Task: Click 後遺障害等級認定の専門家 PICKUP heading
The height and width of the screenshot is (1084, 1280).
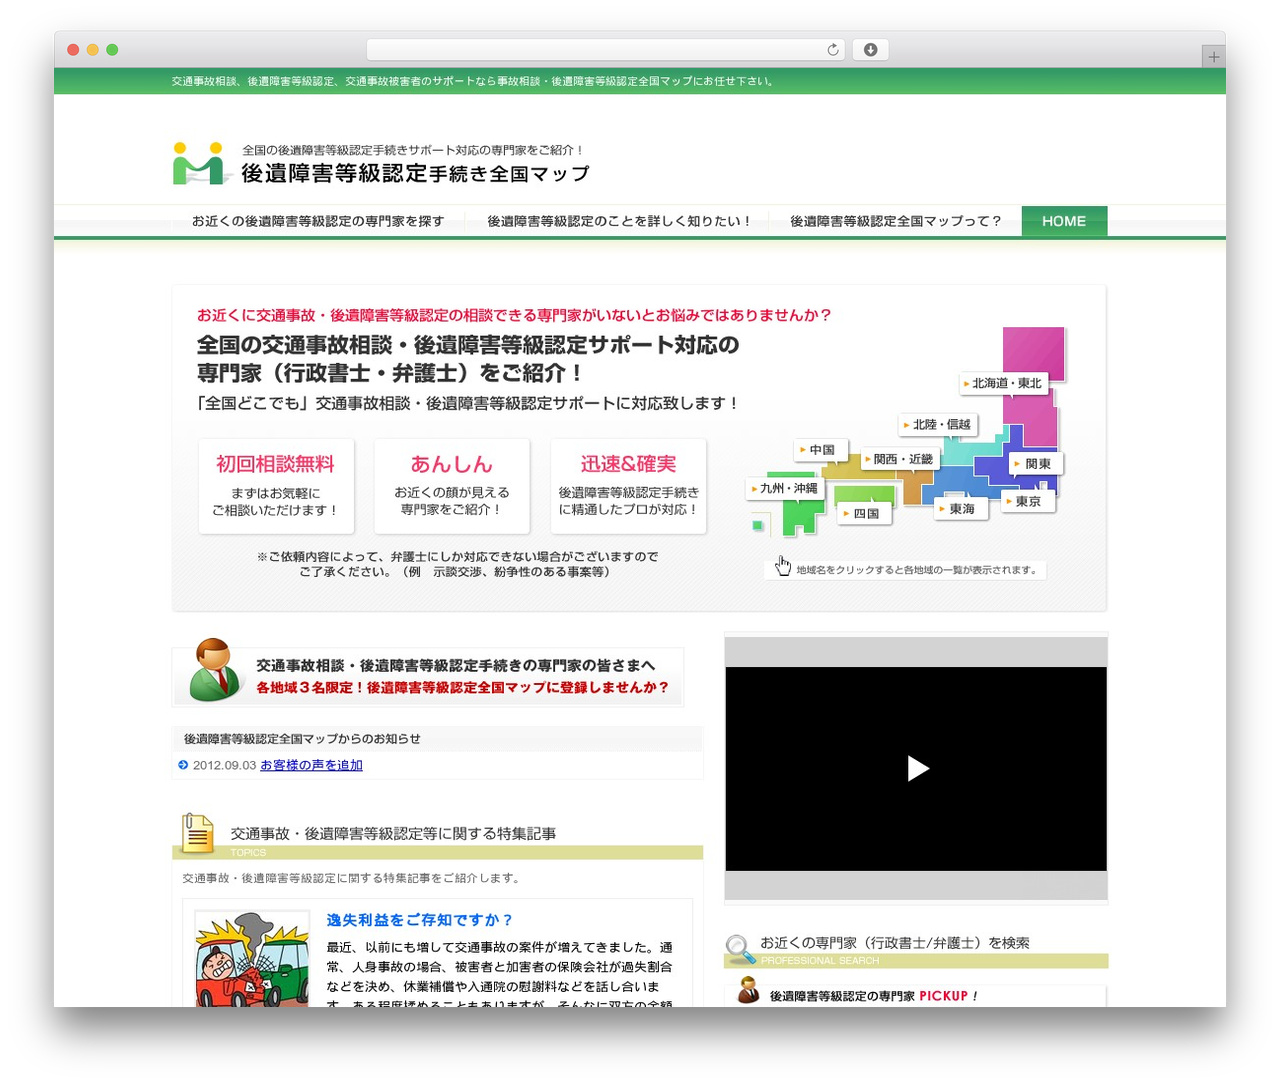Action: pos(873,996)
